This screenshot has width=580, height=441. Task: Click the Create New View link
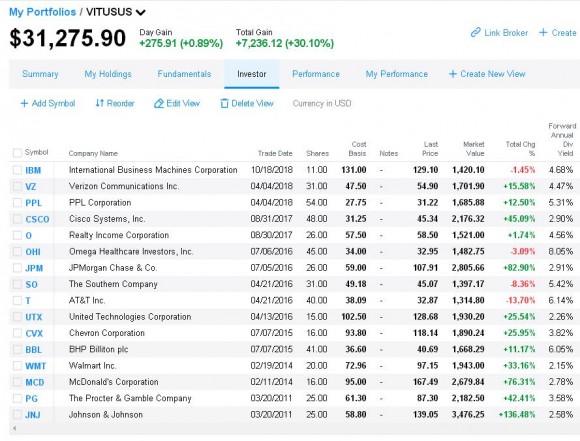click(487, 74)
